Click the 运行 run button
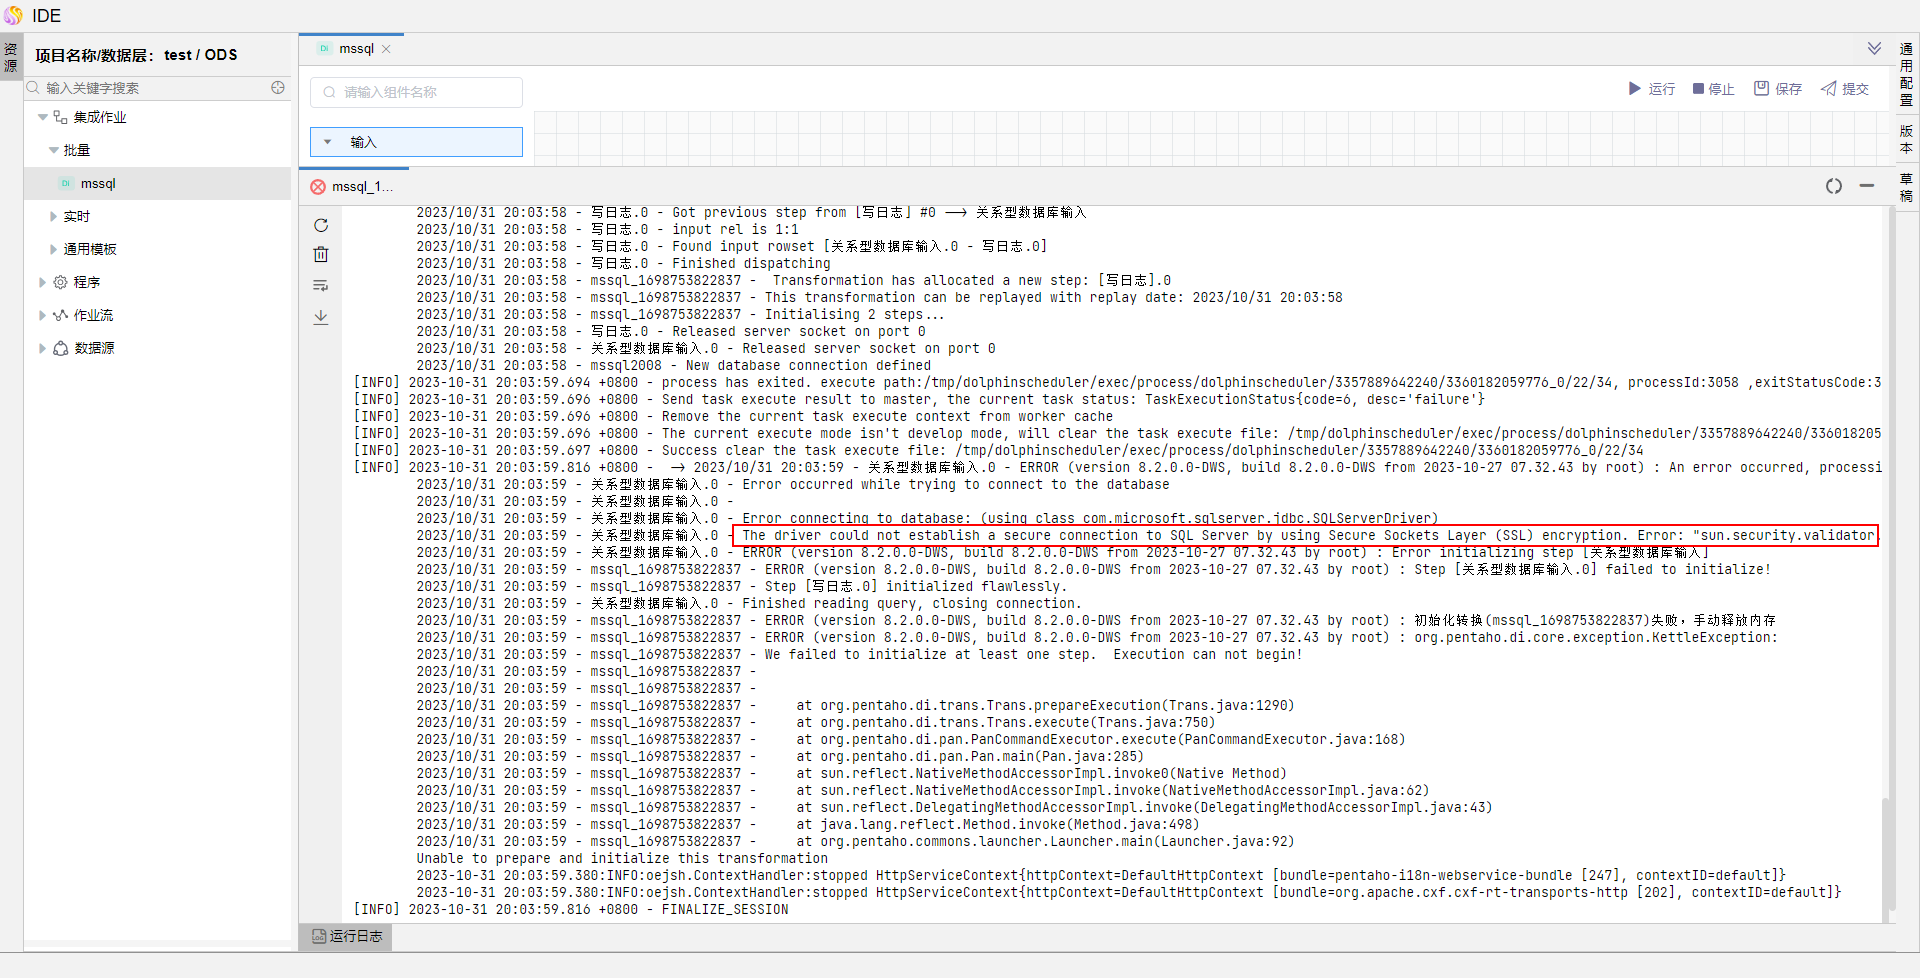 click(x=1651, y=89)
